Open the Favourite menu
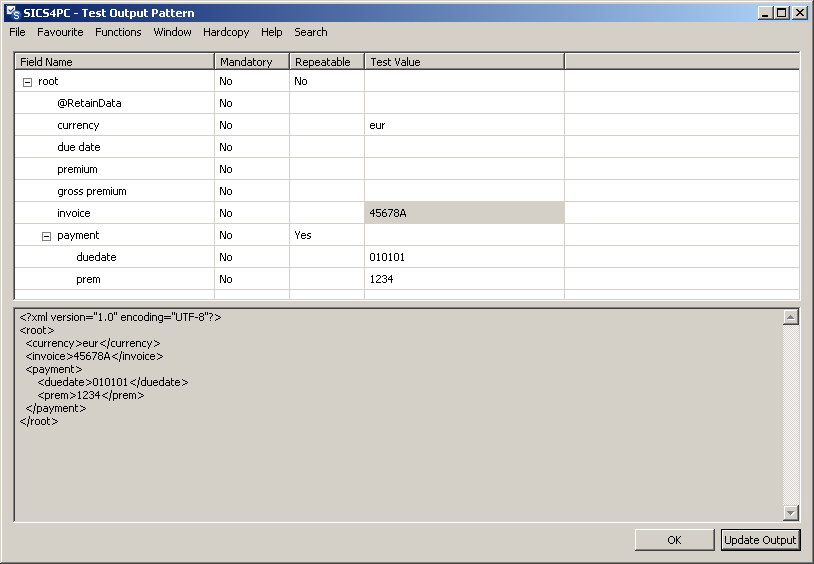Image resolution: width=814 pixels, height=564 pixels. click(60, 32)
